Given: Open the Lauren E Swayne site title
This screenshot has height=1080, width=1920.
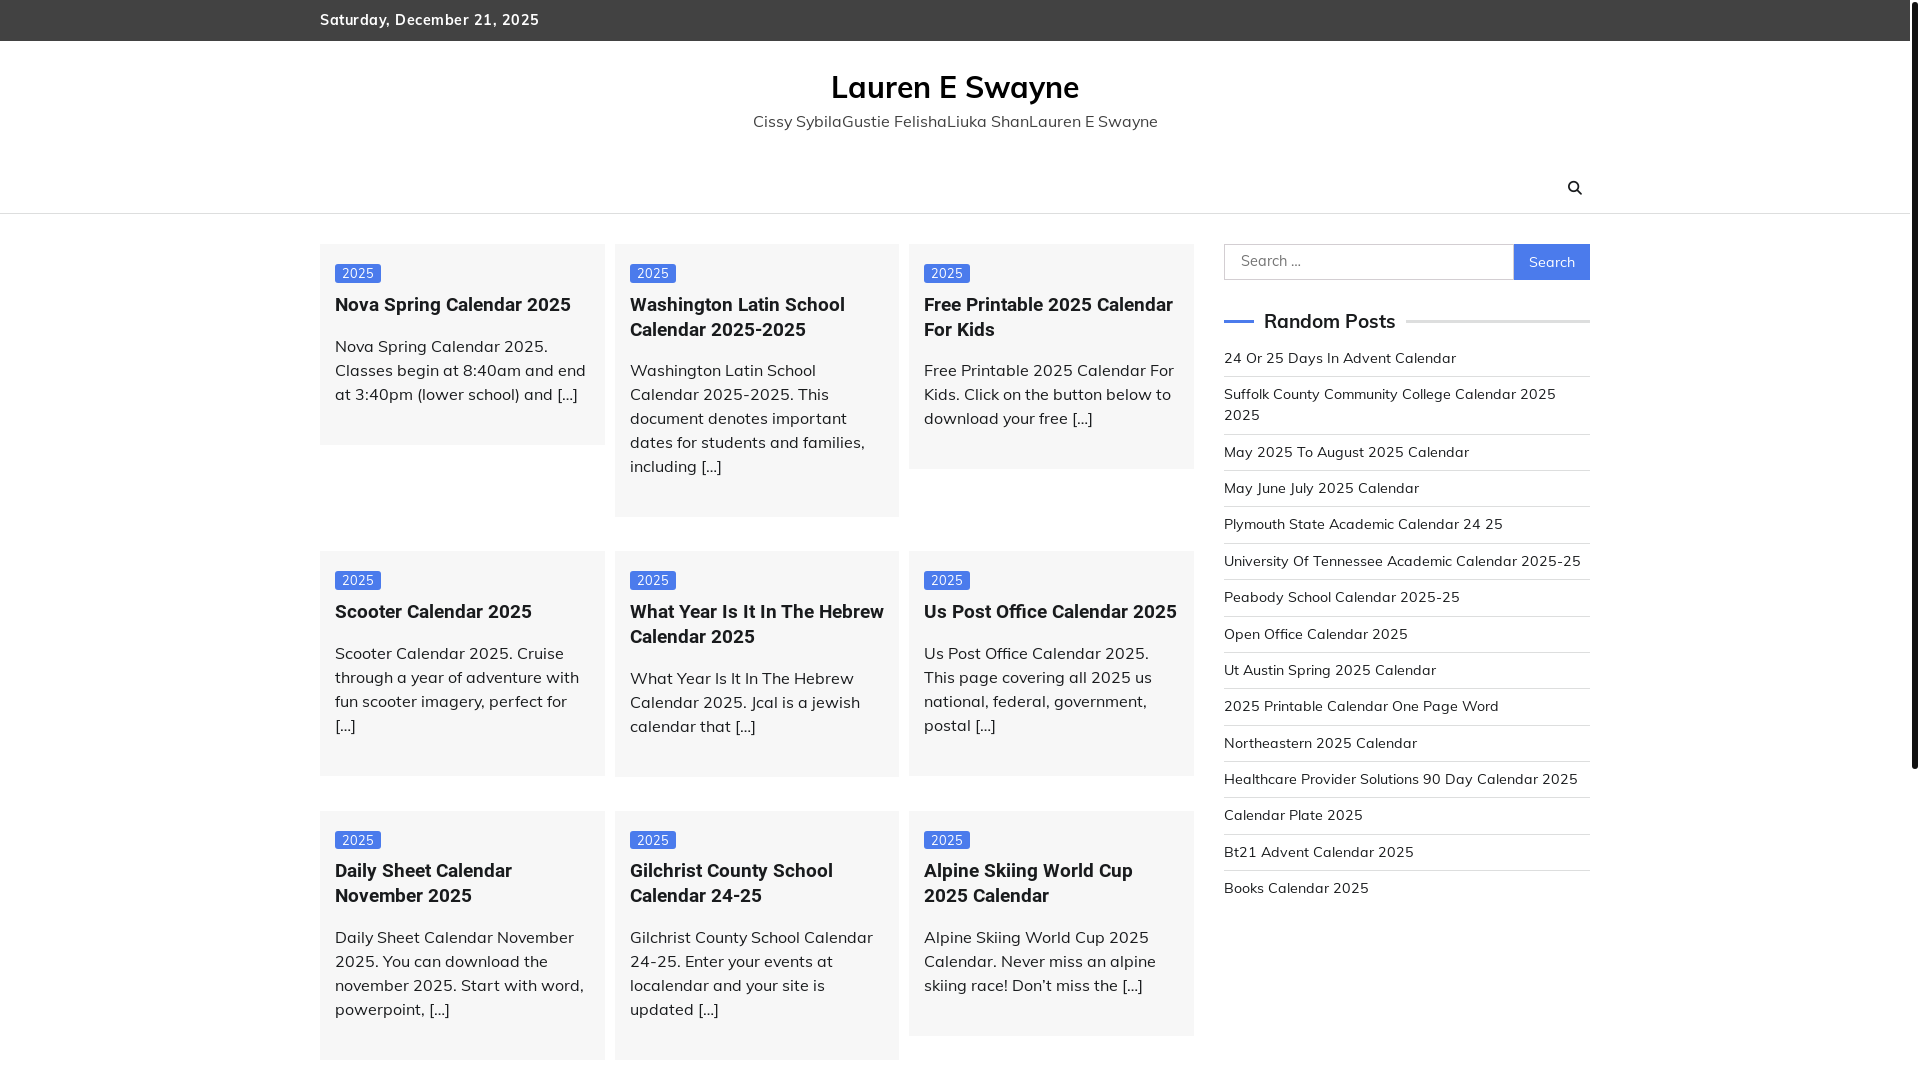Looking at the screenshot, I should point(954,87).
